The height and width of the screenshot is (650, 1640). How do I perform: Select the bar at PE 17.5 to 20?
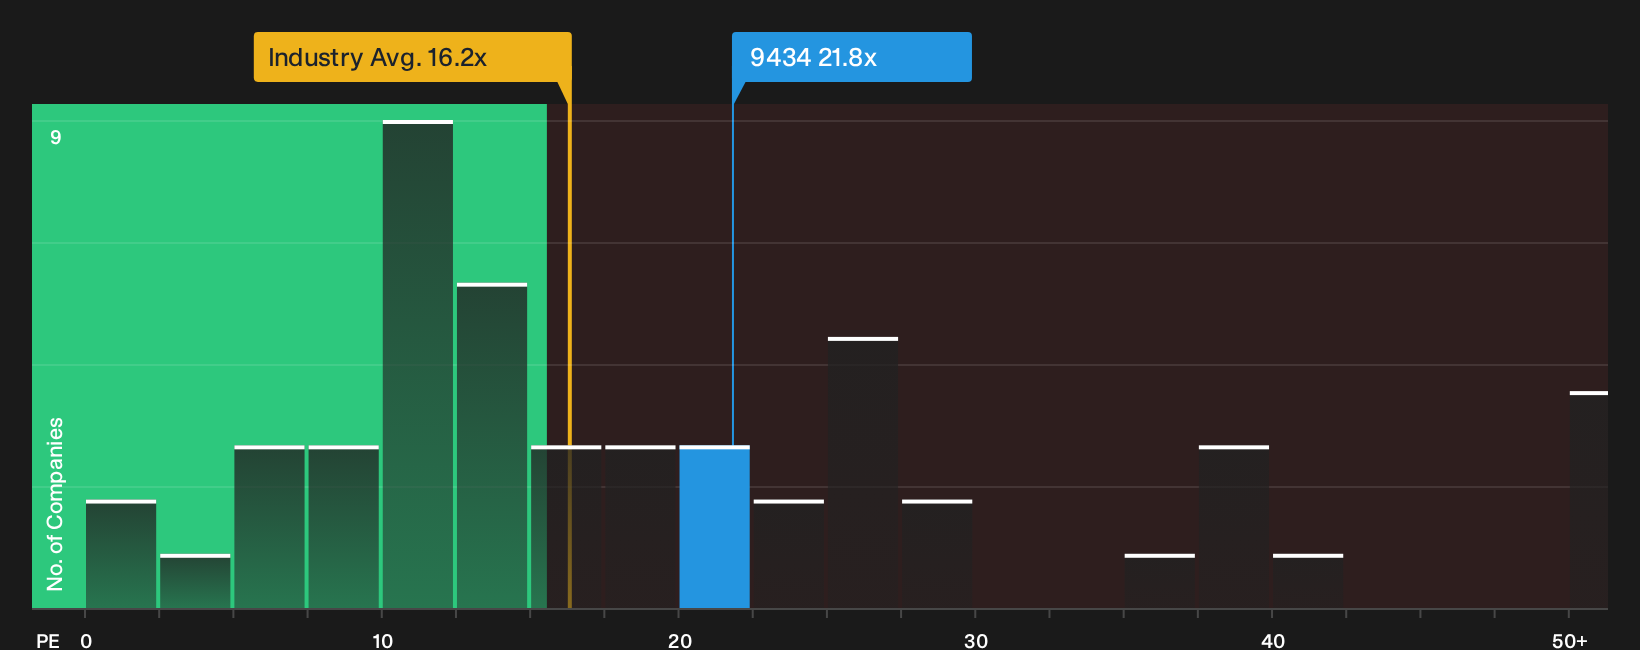coord(641,527)
